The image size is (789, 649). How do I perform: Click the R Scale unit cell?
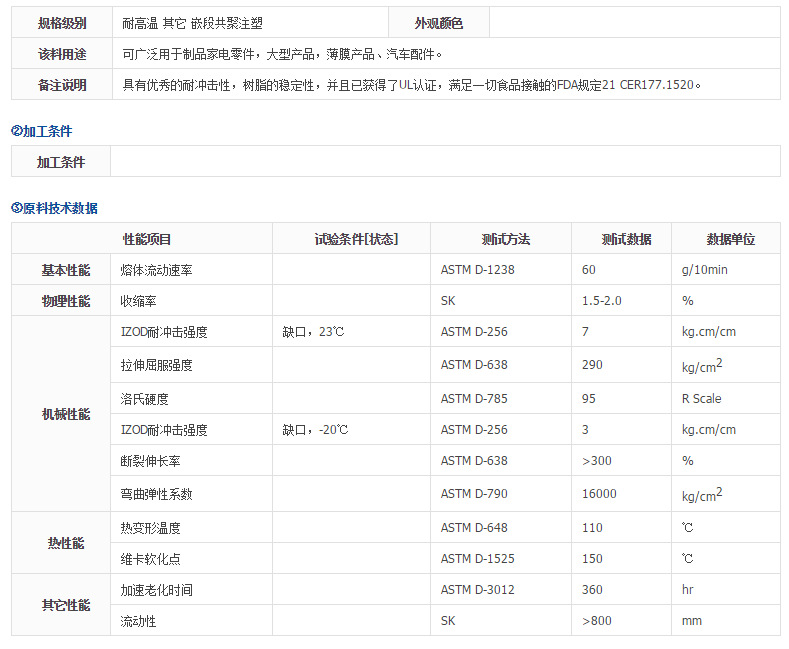[x=726, y=398]
